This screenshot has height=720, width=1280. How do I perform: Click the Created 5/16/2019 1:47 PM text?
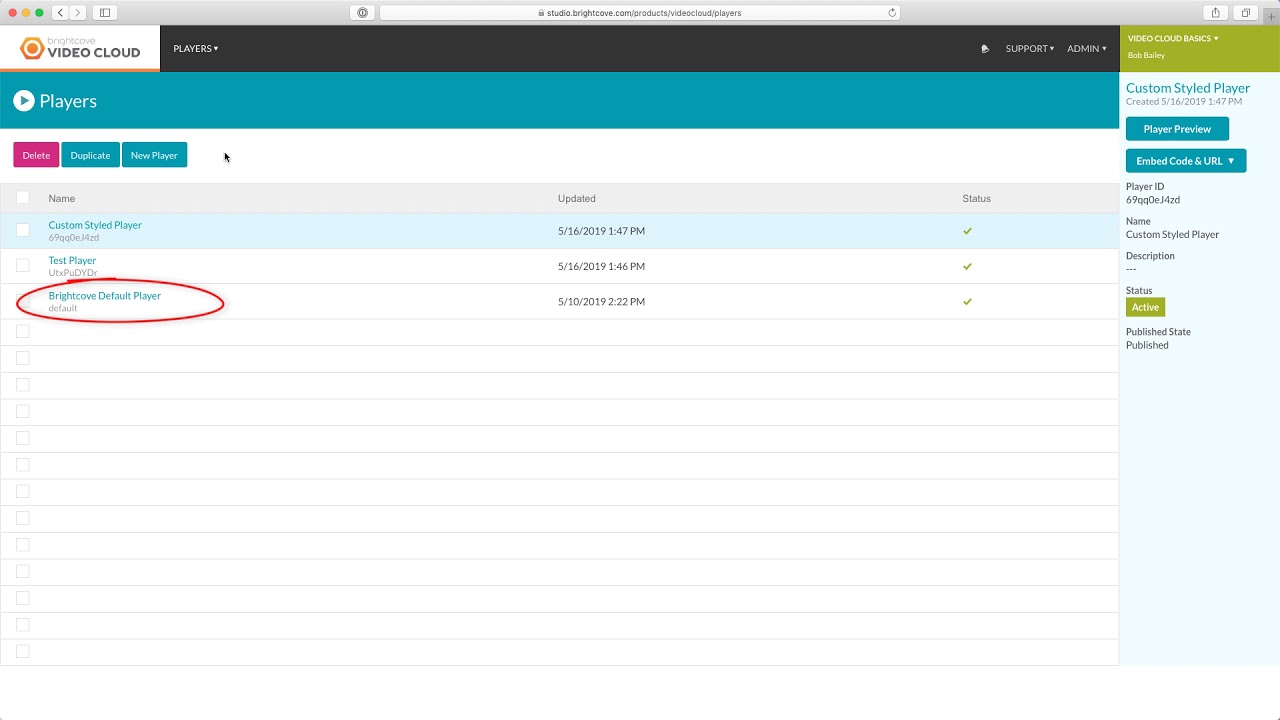1184,102
